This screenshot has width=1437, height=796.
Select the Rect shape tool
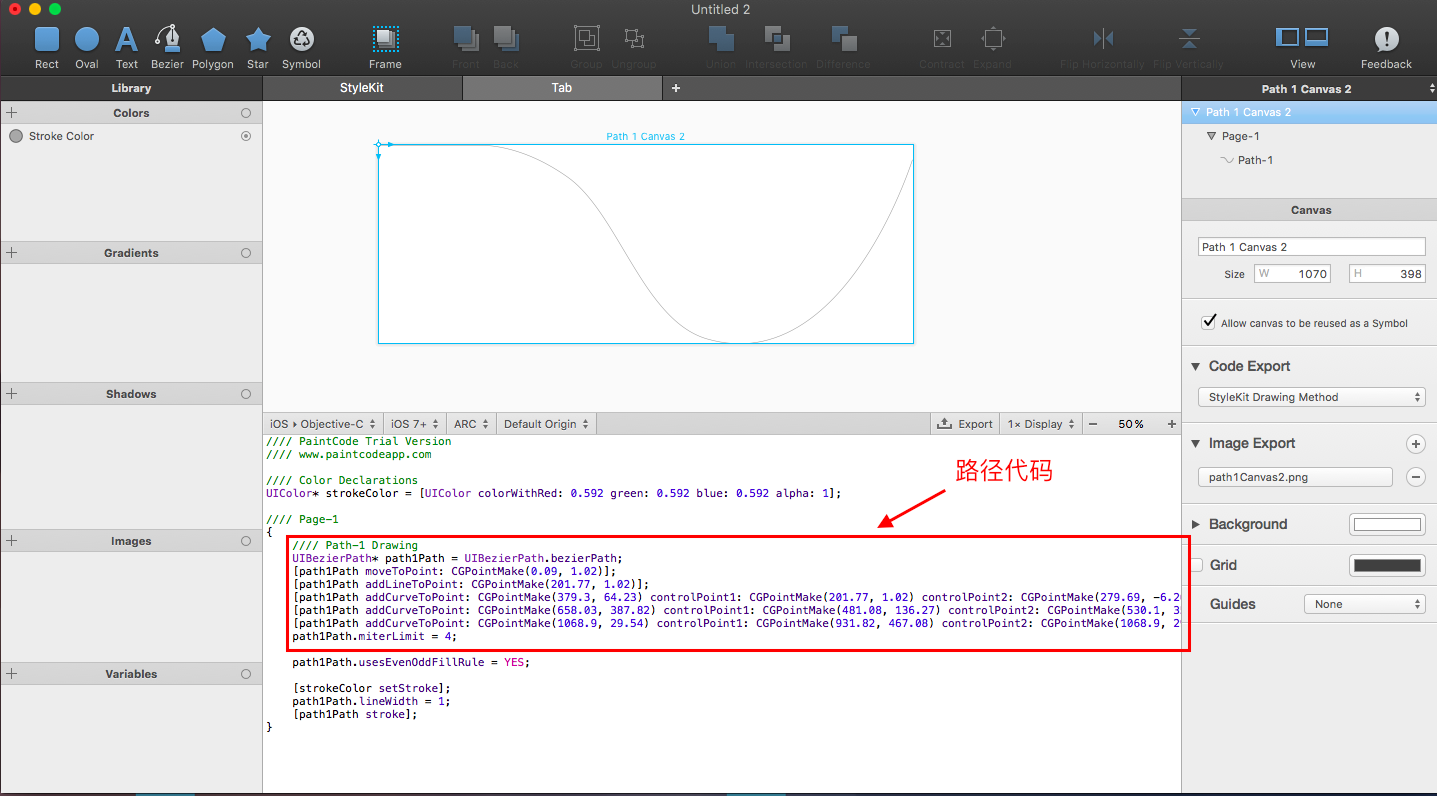point(47,40)
